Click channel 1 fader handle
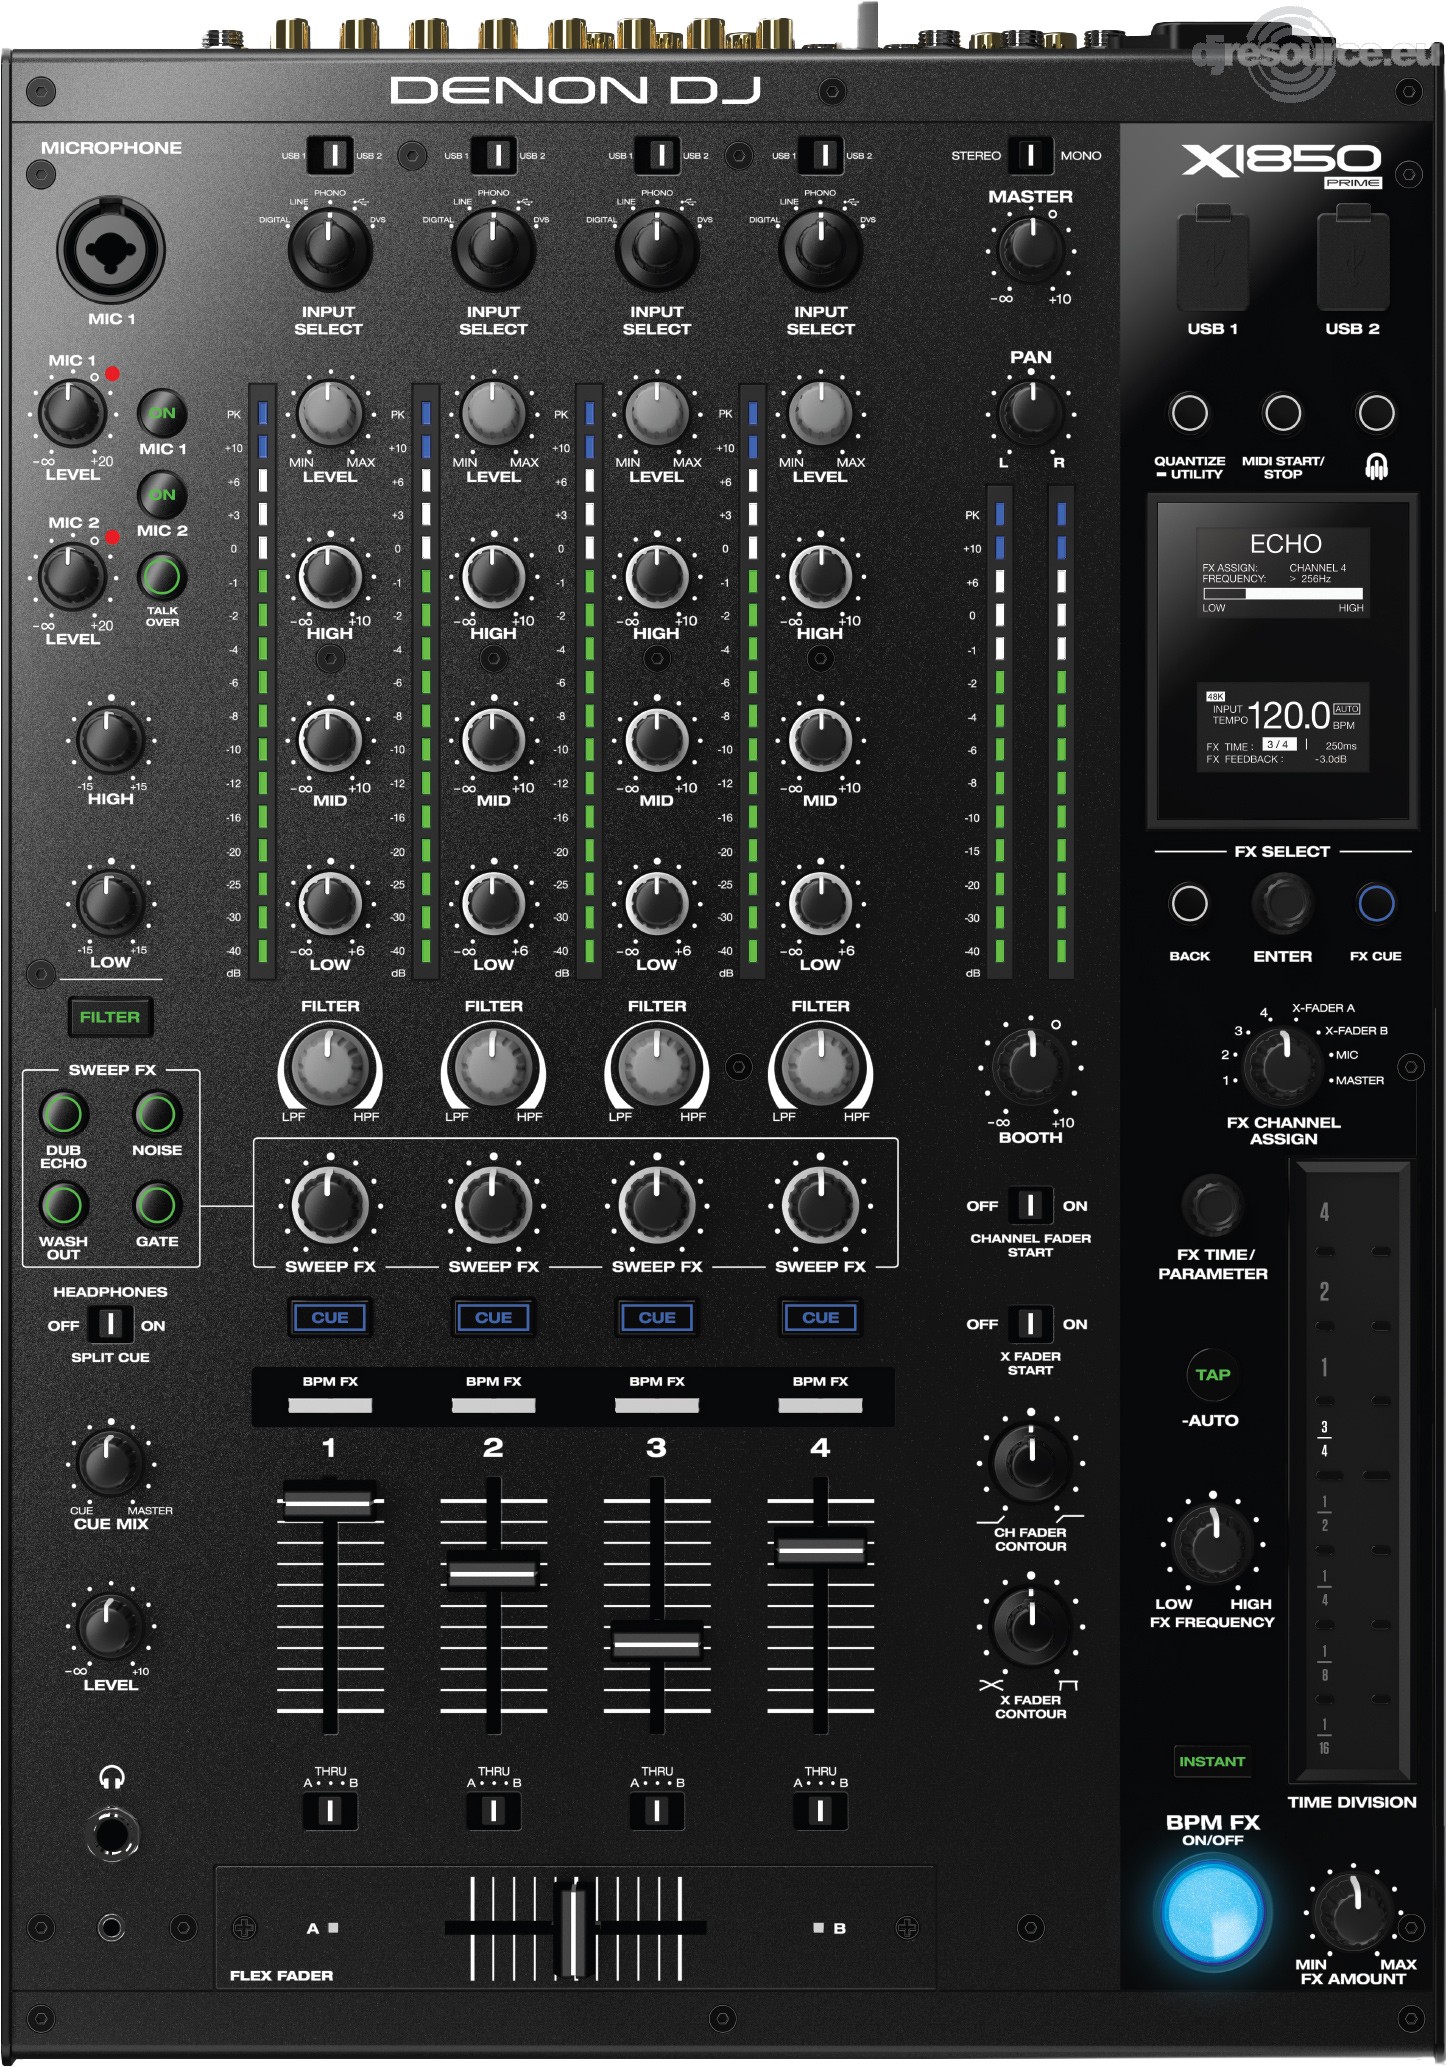This screenshot has height=2067, width=1446. tap(329, 1500)
